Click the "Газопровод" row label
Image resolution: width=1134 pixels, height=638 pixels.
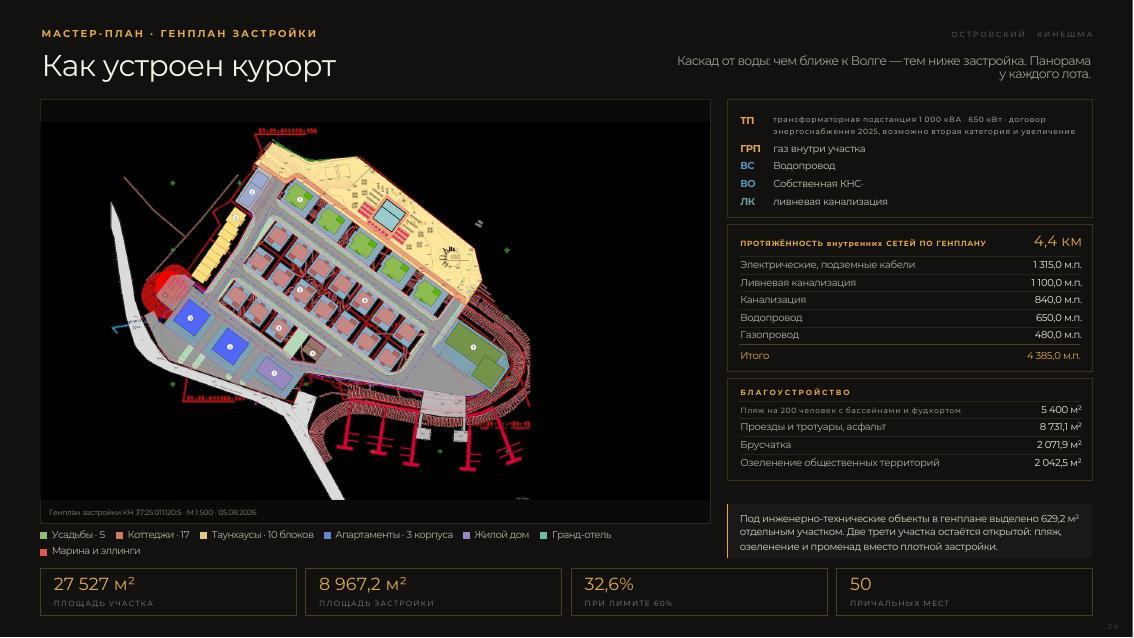pyautogui.click(x=770, y=335)
